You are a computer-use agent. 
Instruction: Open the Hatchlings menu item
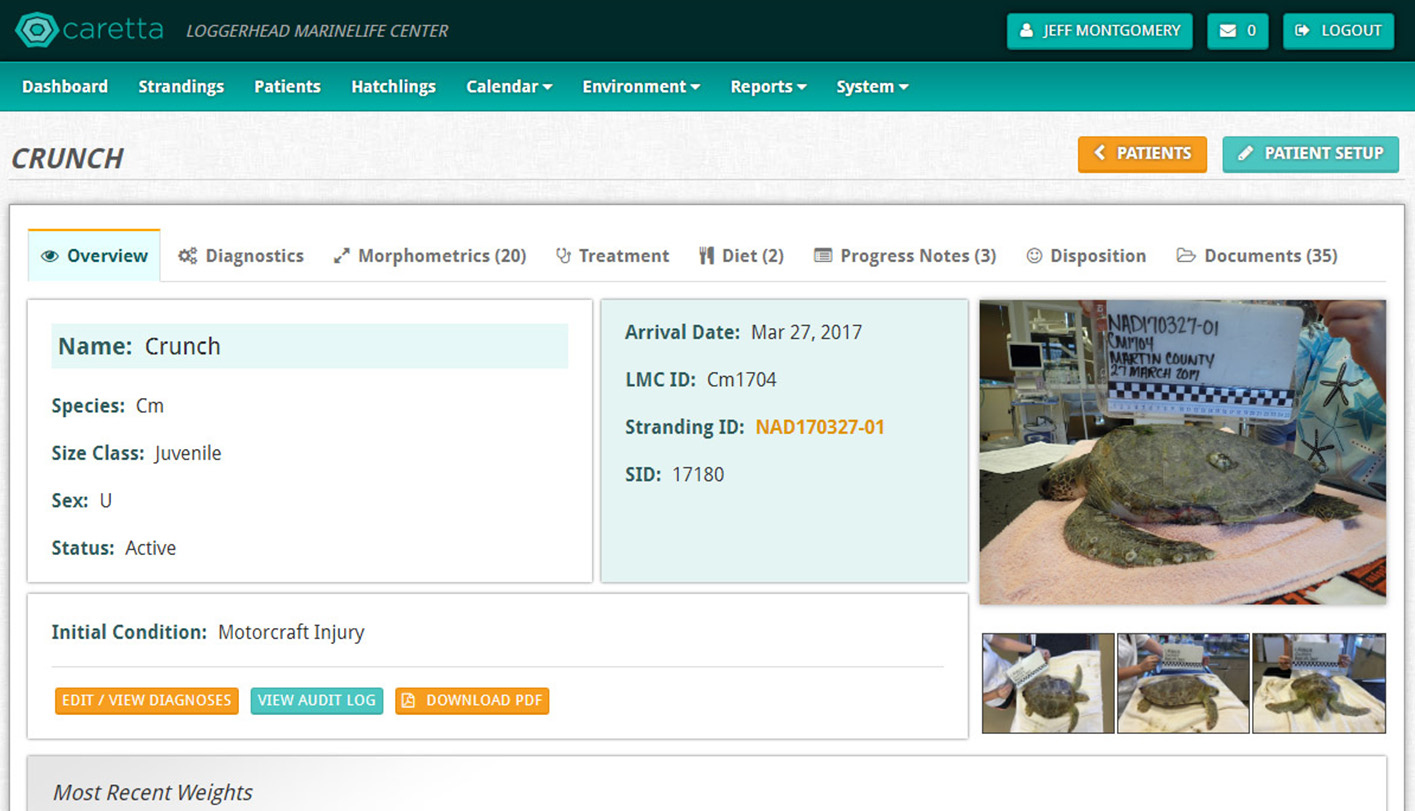coord(393,87)
